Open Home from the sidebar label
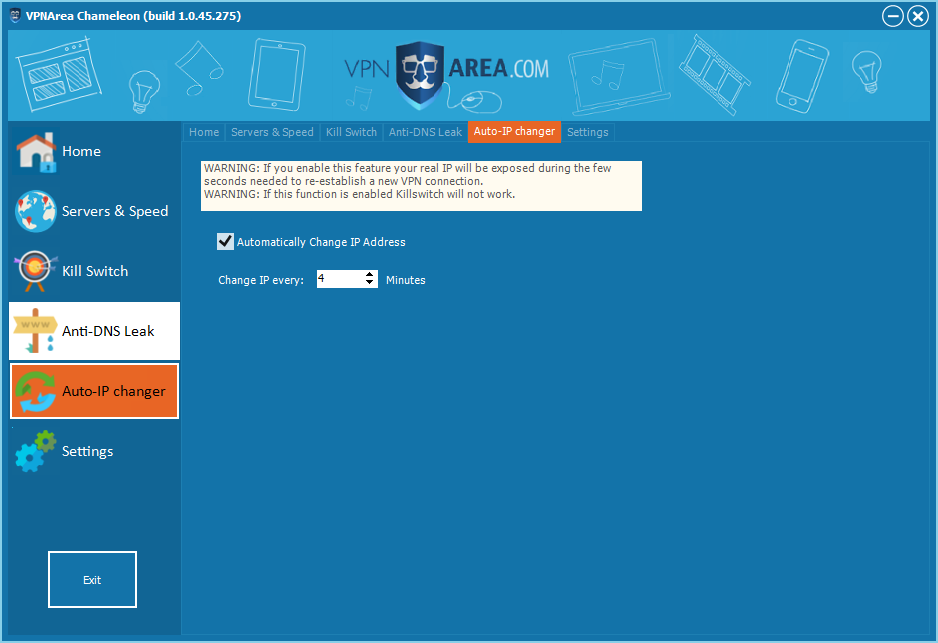Screen dimensions: 938x643 [81, 151]
